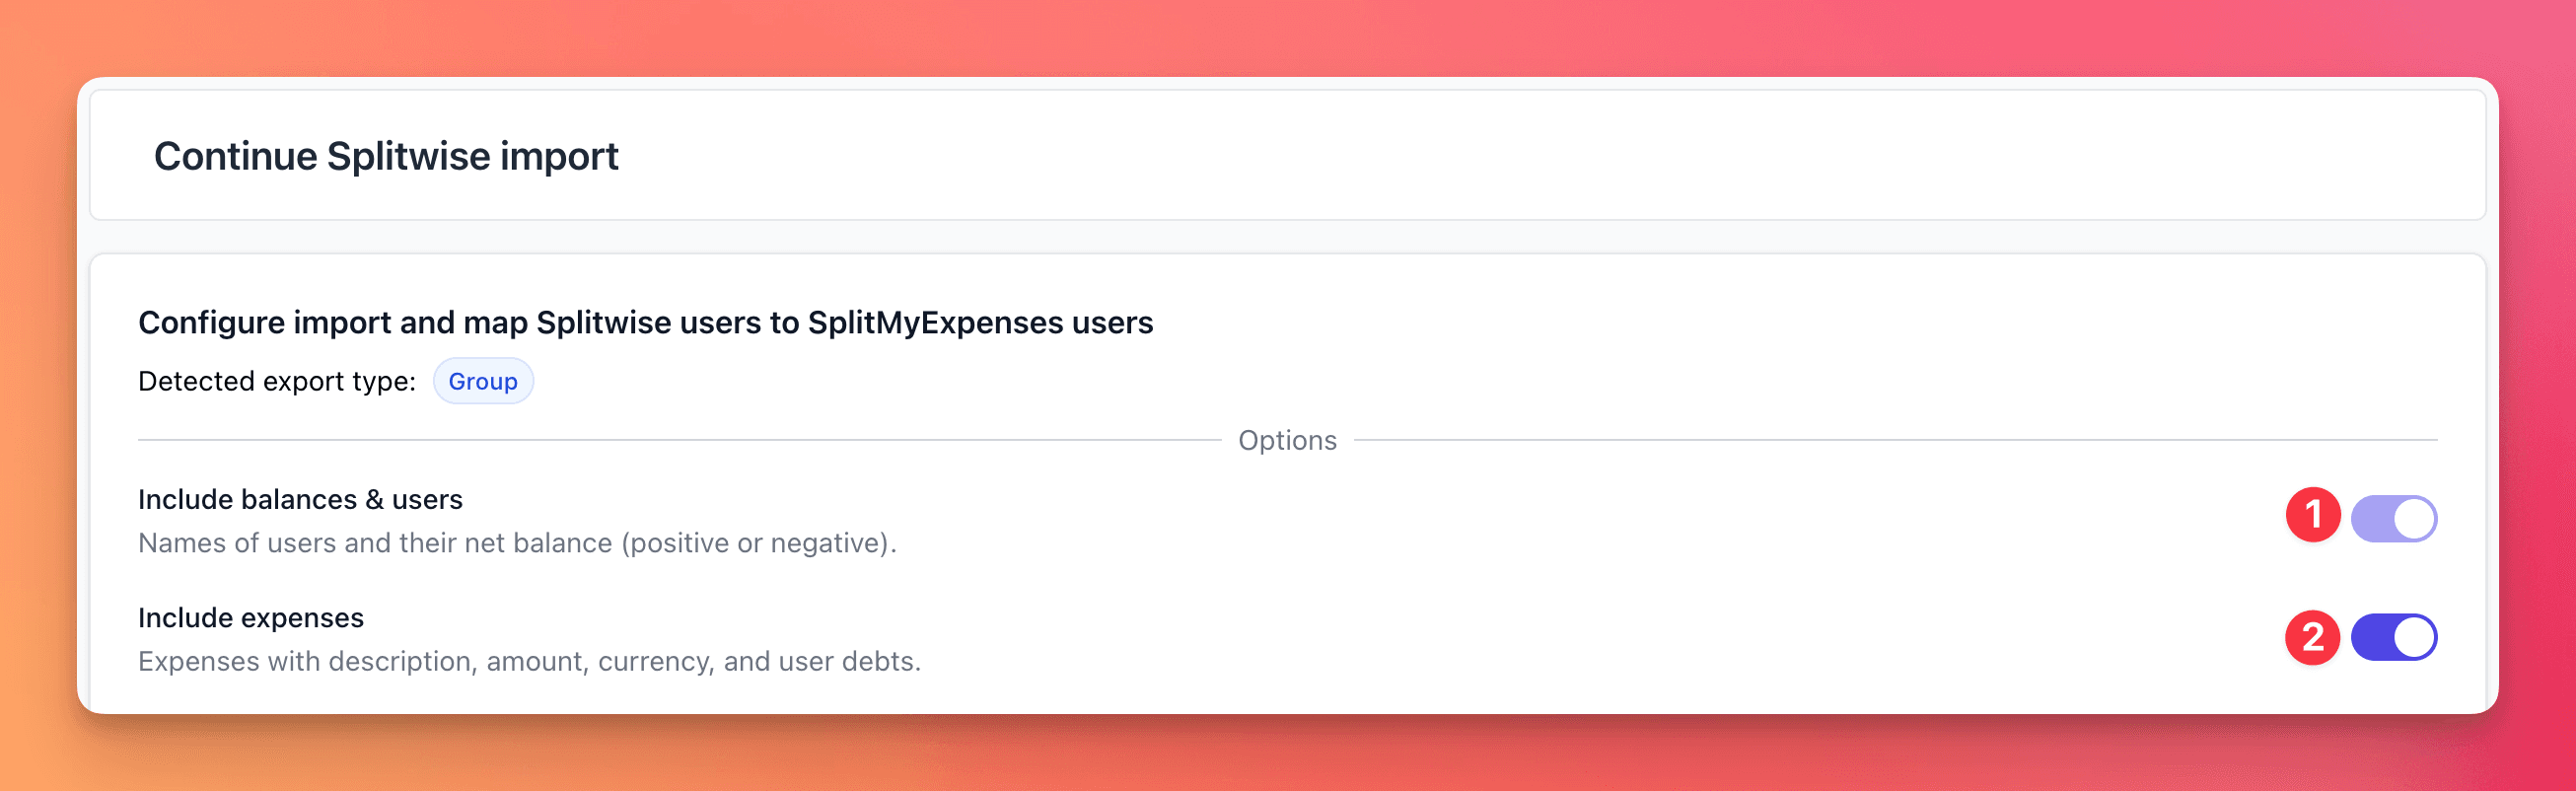Click the Configure import and map heading
The height and width of the screenshot is (791, 2576).
click(x=645, y=322)
